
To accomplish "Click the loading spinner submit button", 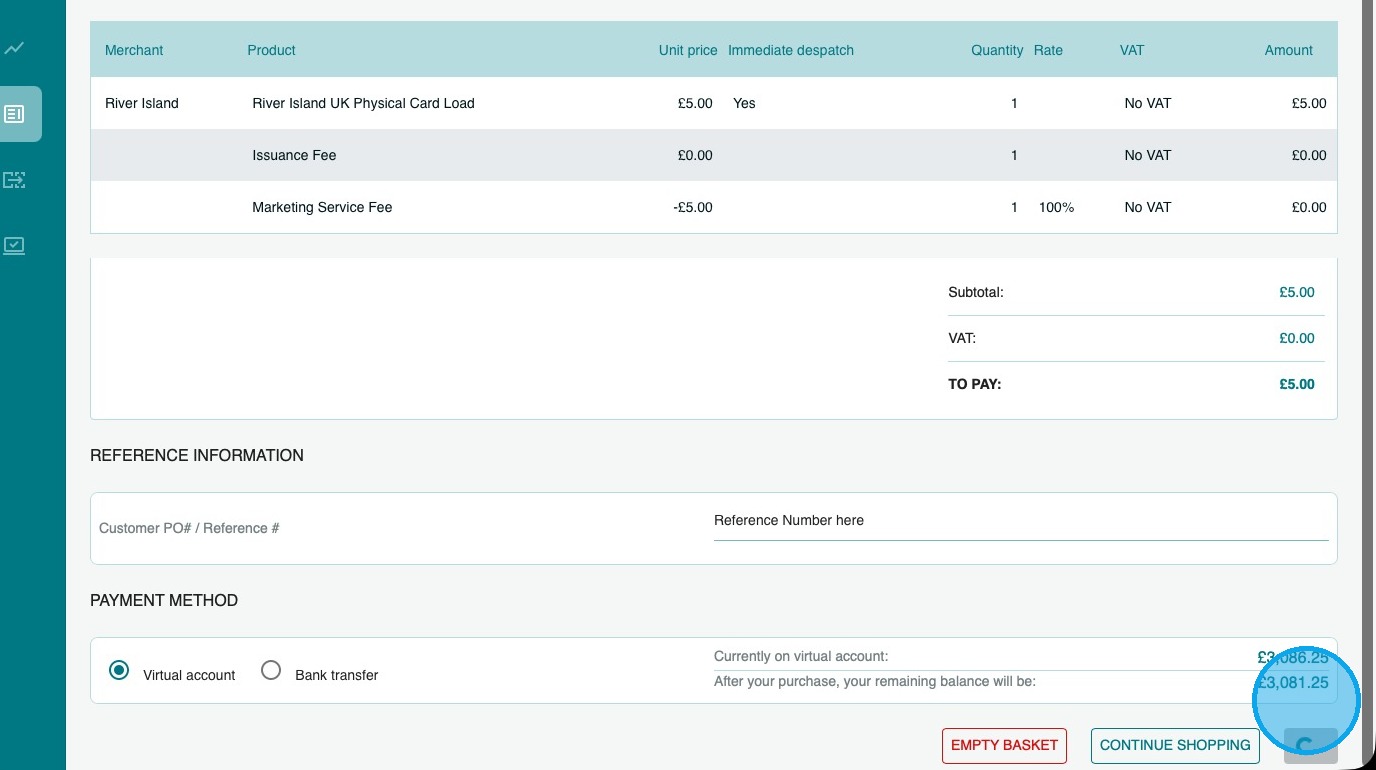I will coord(1310,745).
